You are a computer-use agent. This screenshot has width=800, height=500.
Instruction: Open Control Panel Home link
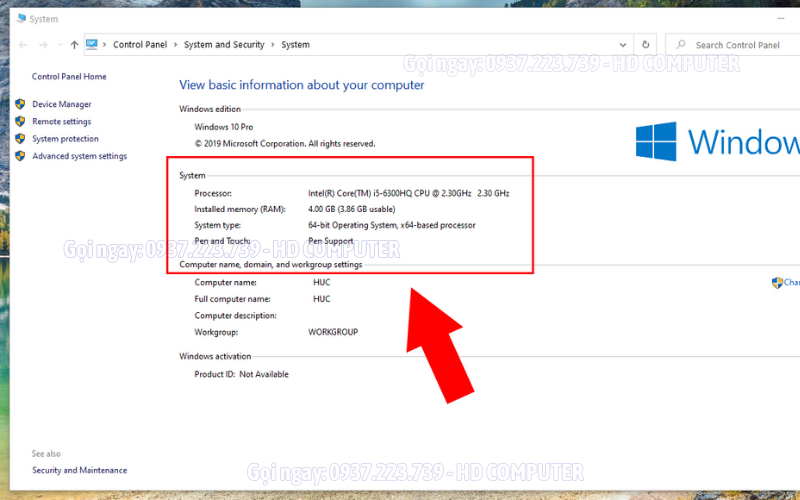69,77
